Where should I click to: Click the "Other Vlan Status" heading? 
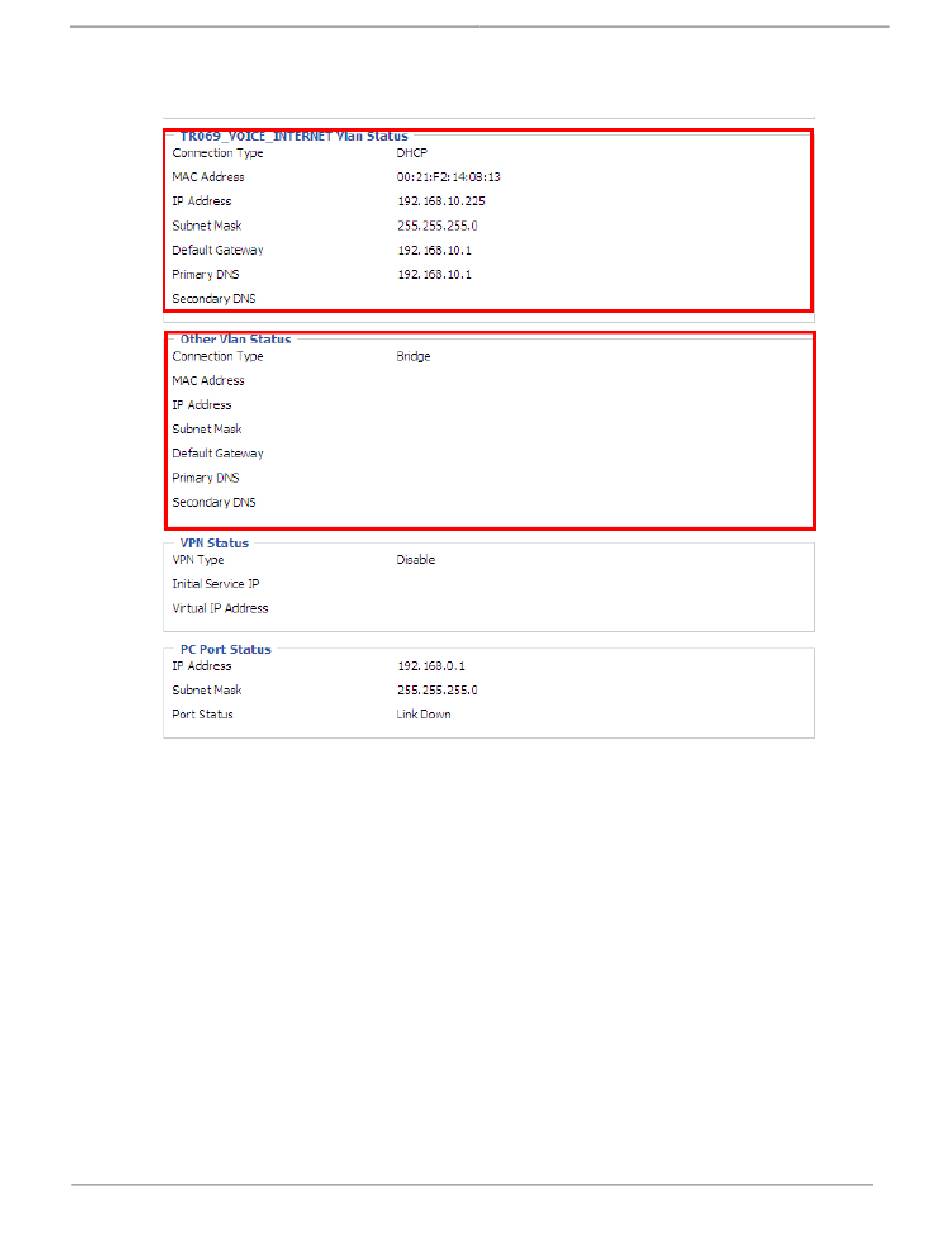pos(236,340)
